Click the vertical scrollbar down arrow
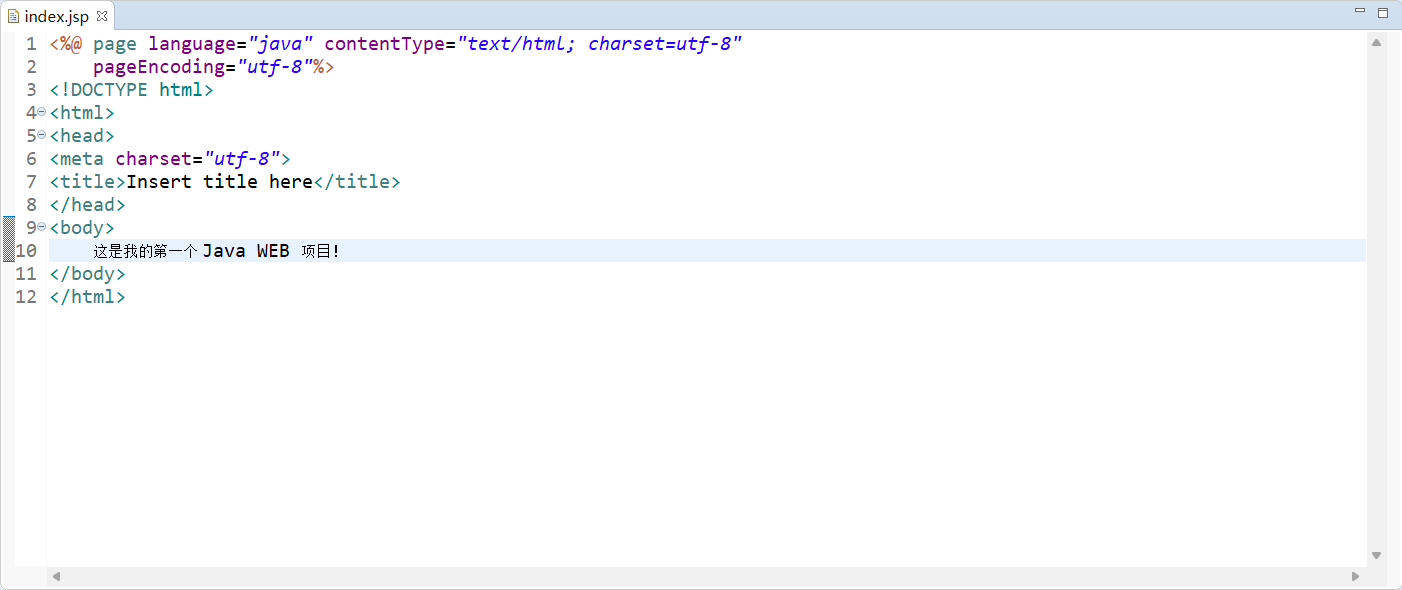1402x590 pixels. click(1376, 555)
